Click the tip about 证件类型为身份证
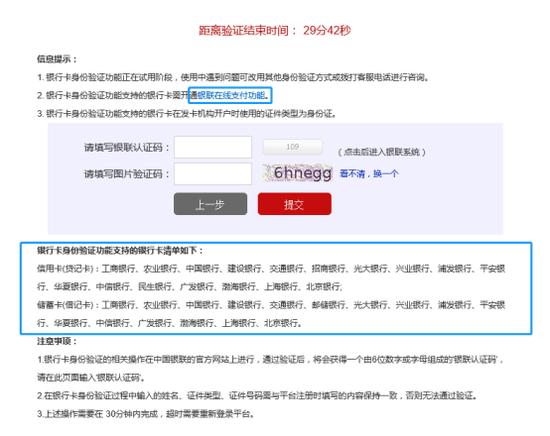 tap(187, 113)
